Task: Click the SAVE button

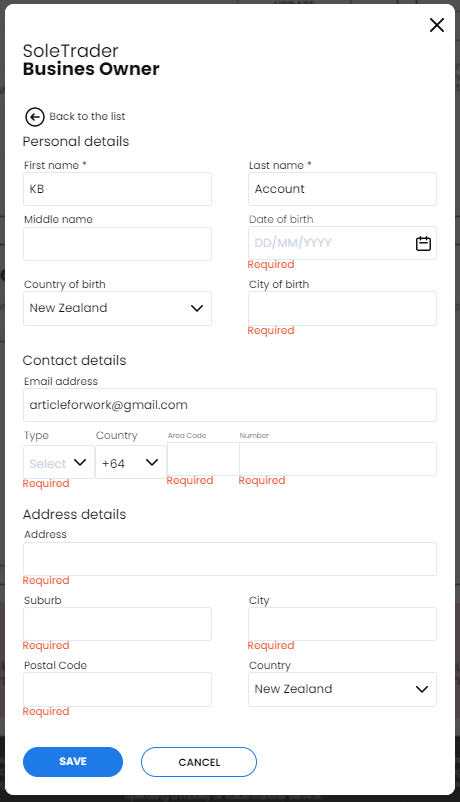Action: tap(73, 762)
